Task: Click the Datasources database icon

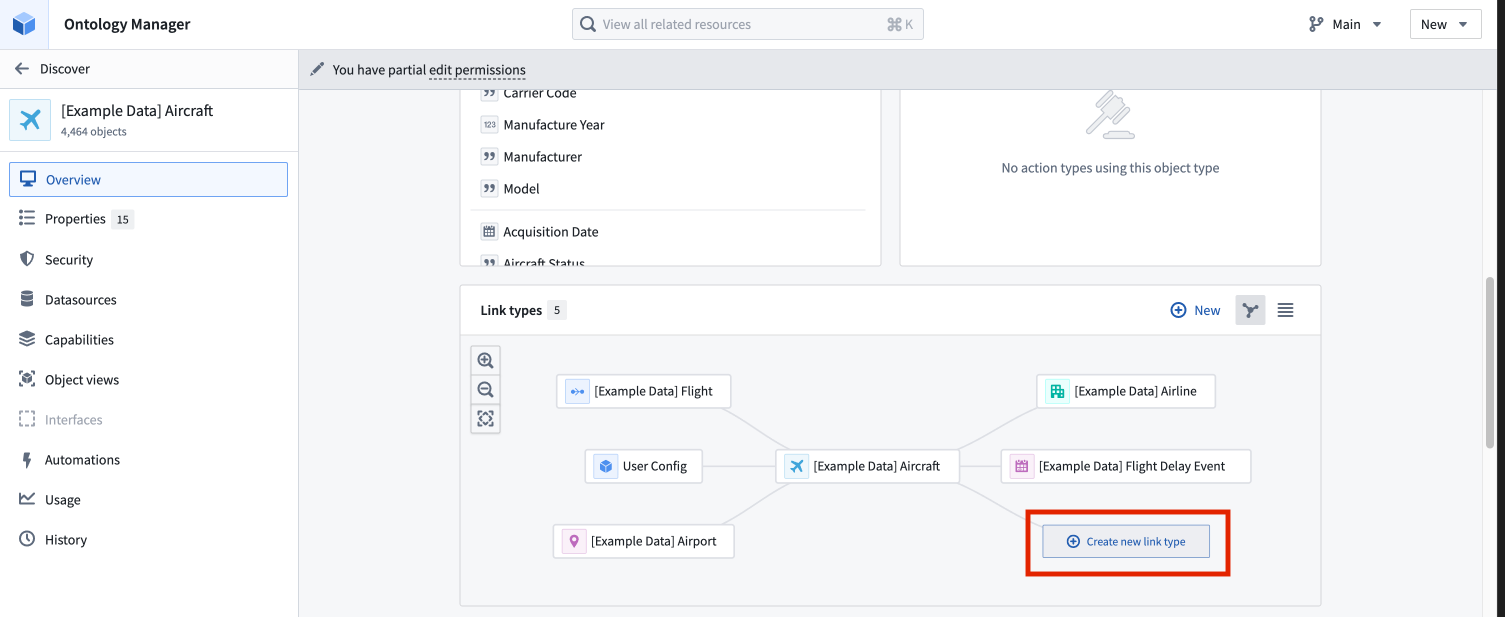Action: (x=27, y=299)
